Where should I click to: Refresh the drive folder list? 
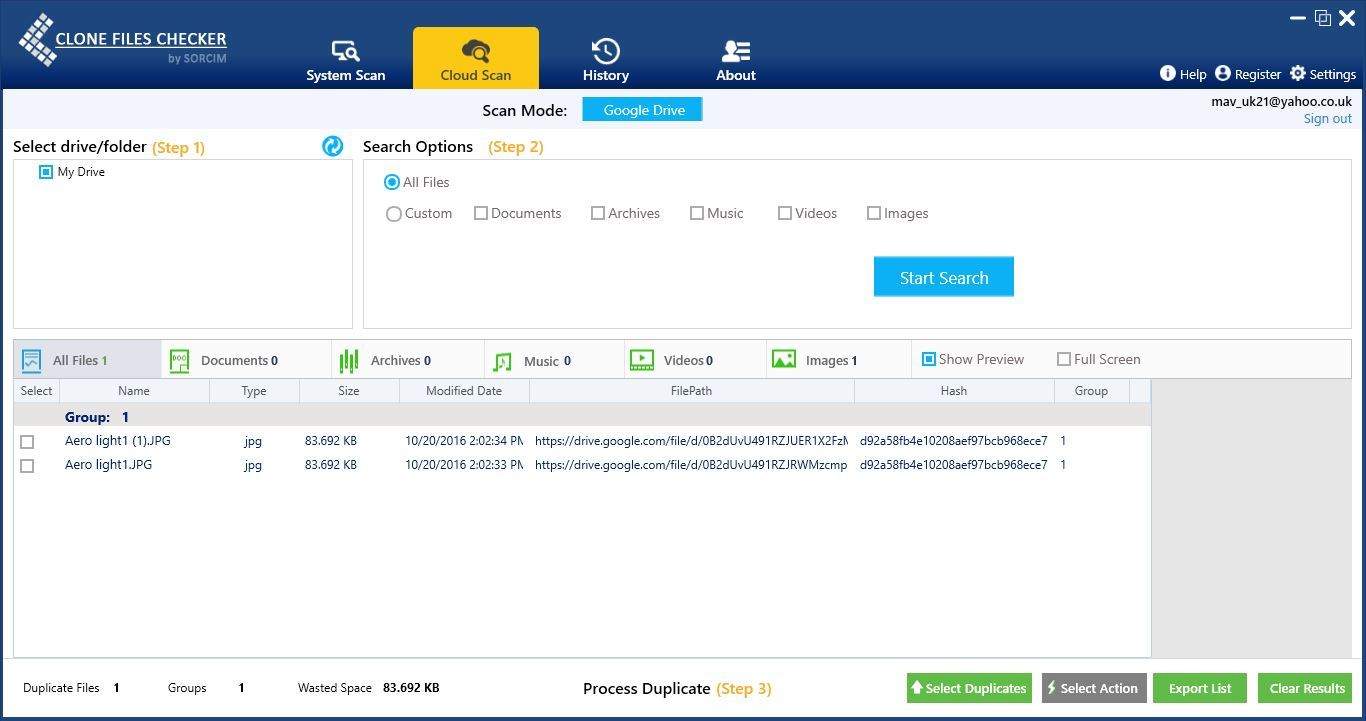click(333, 146)
